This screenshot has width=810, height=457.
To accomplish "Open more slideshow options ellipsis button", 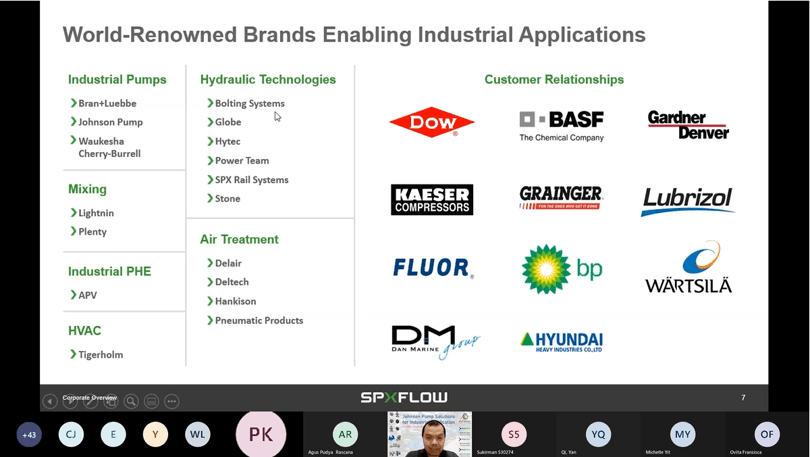I will pyautogui.click(x=172, y=401).
